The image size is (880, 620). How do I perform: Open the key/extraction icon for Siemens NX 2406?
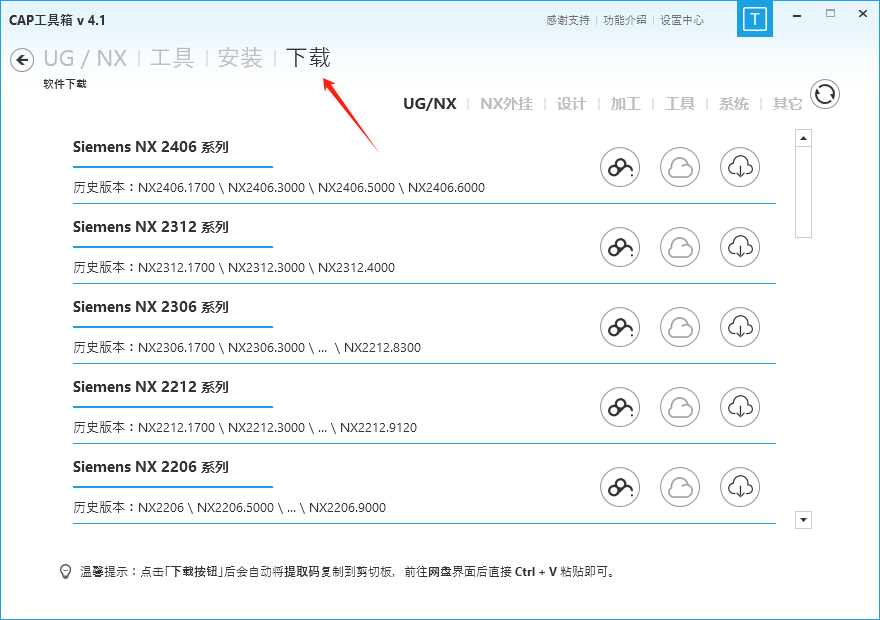[x=619, y=167]
